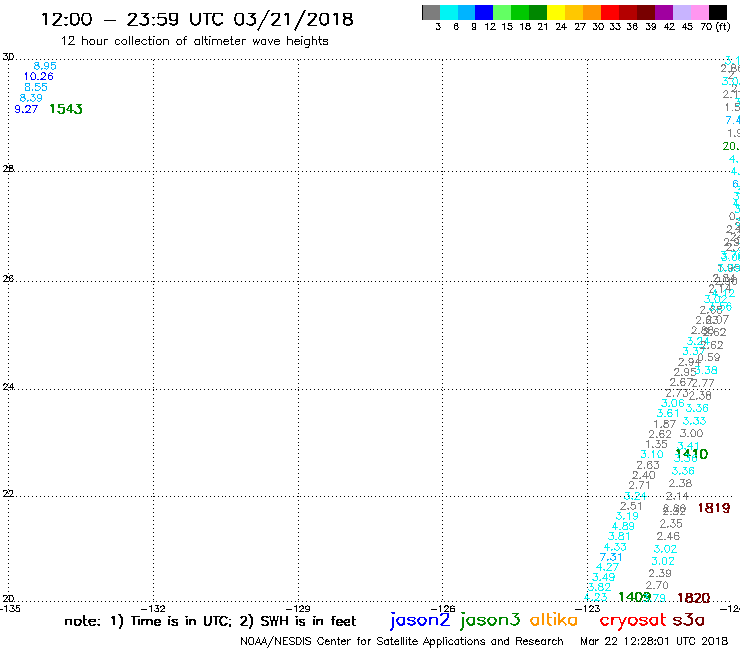Click the '-132' longitude axis label
Image resolution: width=740 pixels, height=650 pixels.
(x=153, y=608)
